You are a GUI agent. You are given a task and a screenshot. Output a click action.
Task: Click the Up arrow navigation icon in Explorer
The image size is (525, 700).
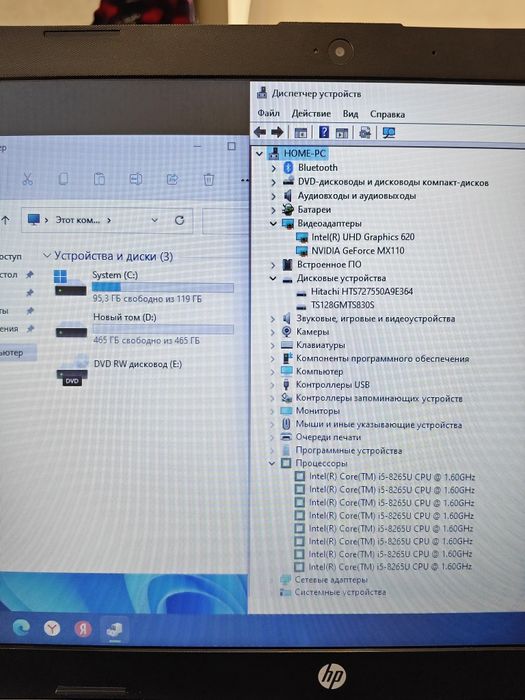[5, 220]
